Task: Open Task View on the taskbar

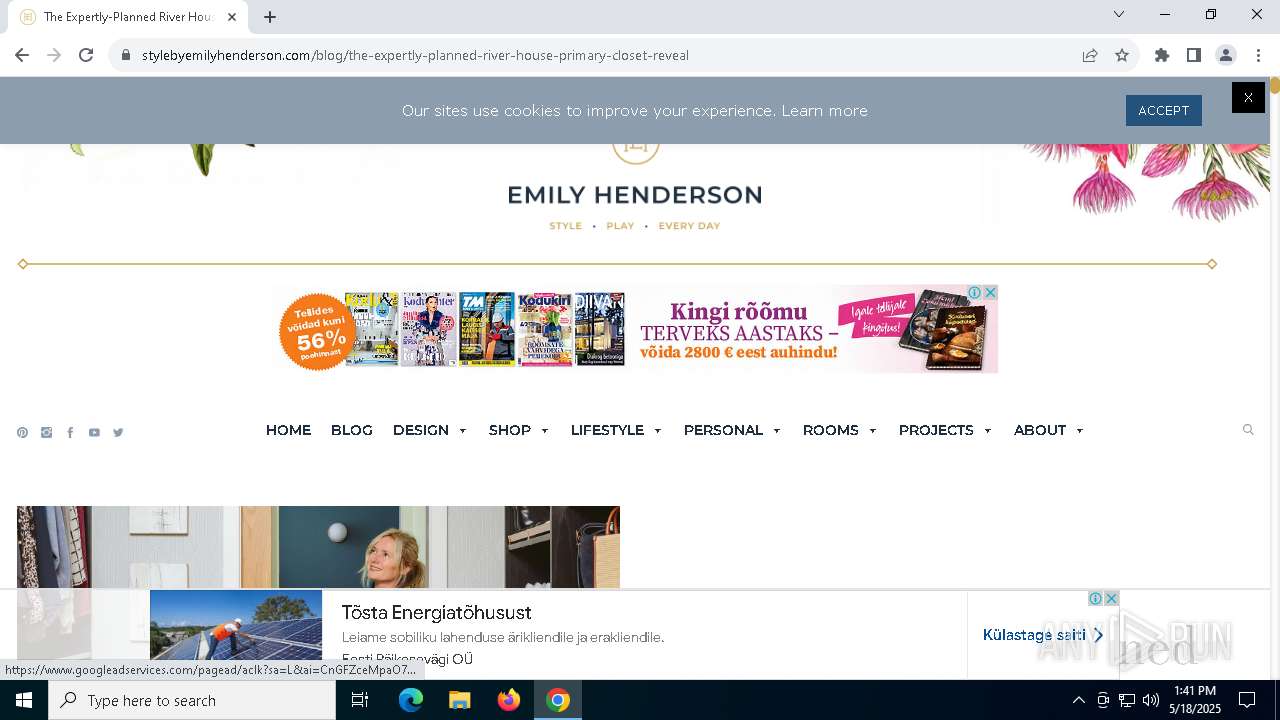Action: click(x=360, y=700)
